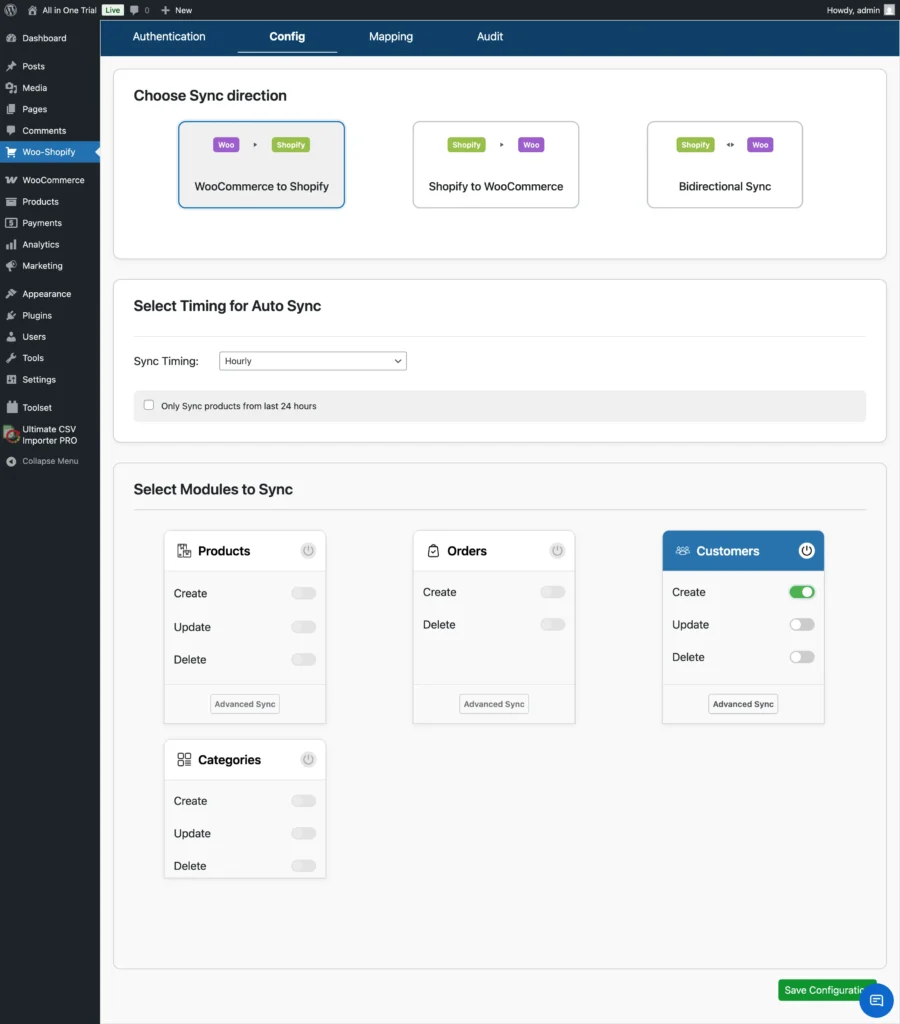Check Only Sync products from last 24 hours
The image size is (900, 1024).
tap(148, 405)
